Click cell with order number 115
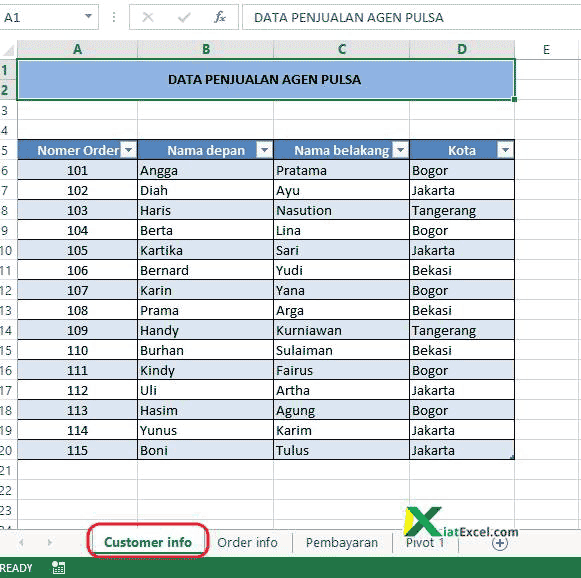 click(77, 451)
